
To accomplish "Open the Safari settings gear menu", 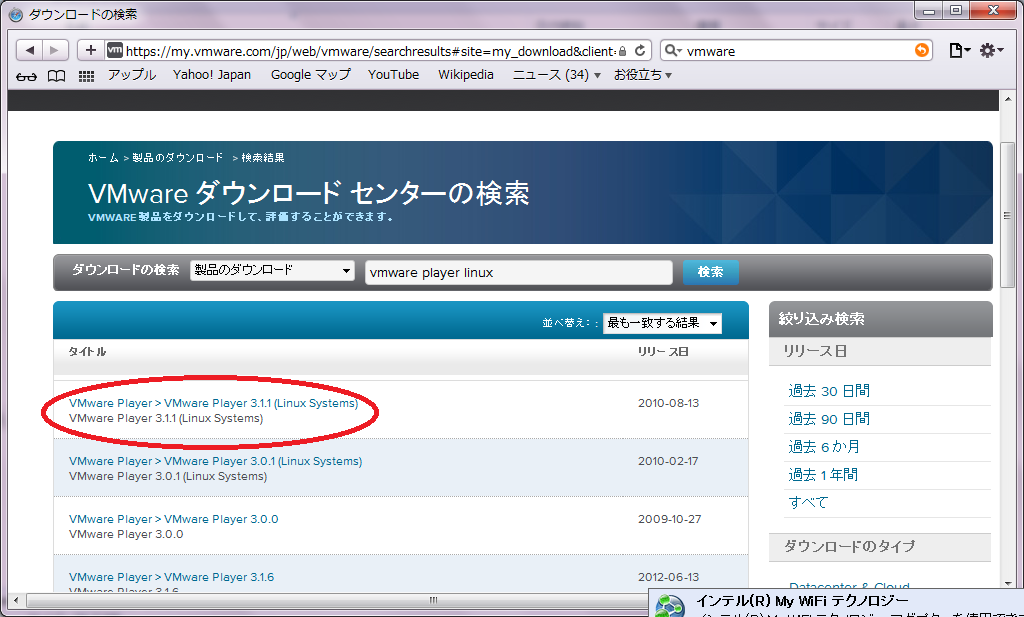I will coord(991,50).
